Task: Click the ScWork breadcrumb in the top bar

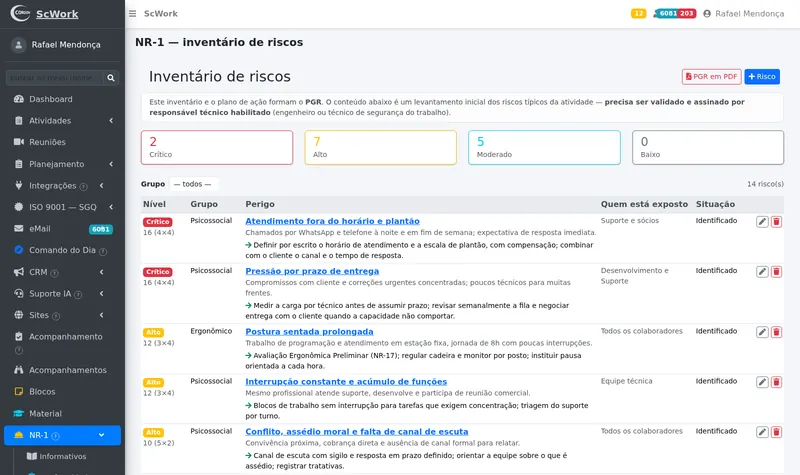Action: point(161,14)
